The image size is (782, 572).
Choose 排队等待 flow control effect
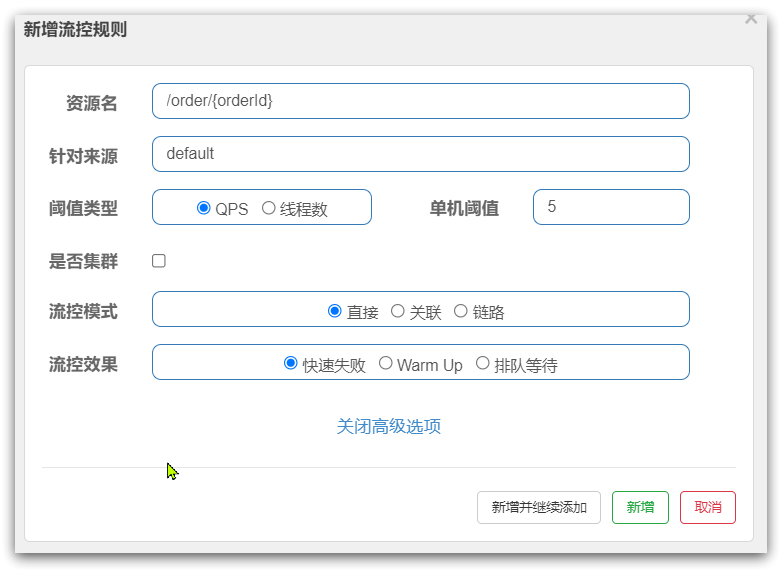click(482, 363)
